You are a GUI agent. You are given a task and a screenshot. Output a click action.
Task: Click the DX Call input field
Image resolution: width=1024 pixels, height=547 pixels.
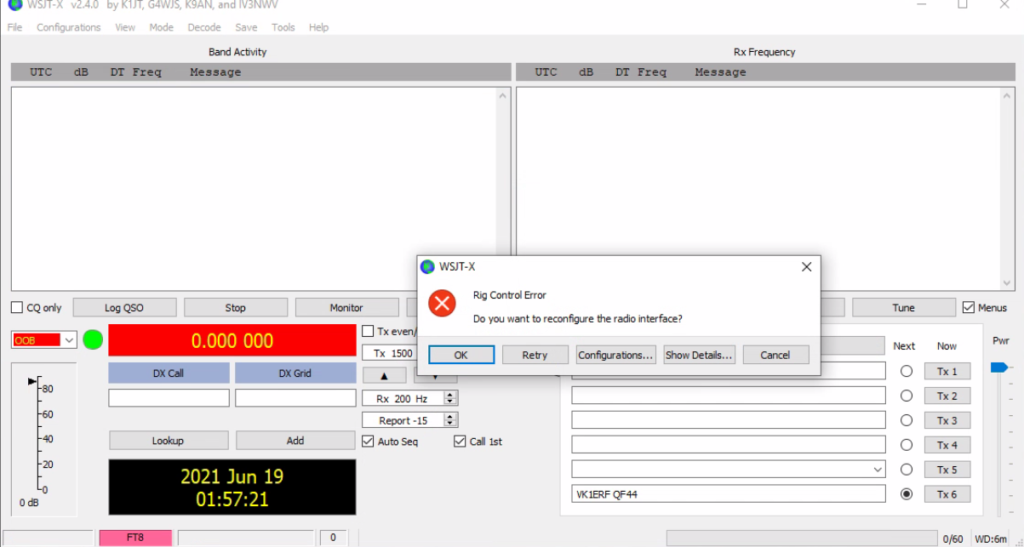click(x=168, y=398)
